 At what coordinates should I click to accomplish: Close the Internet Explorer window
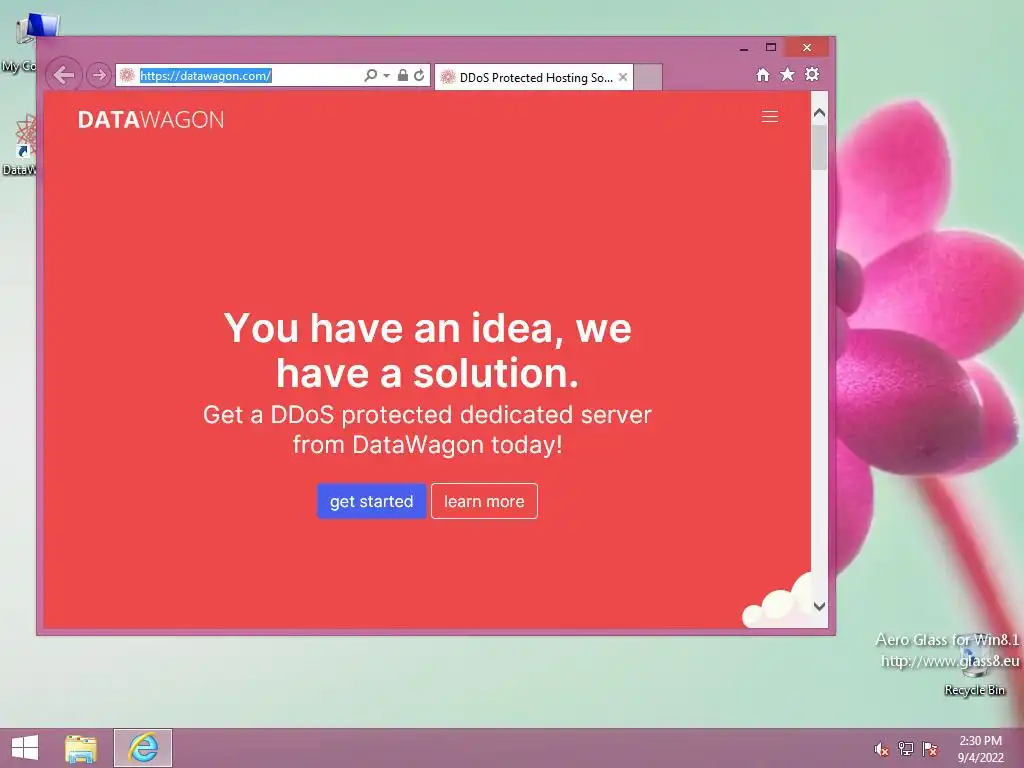(807, 48)
